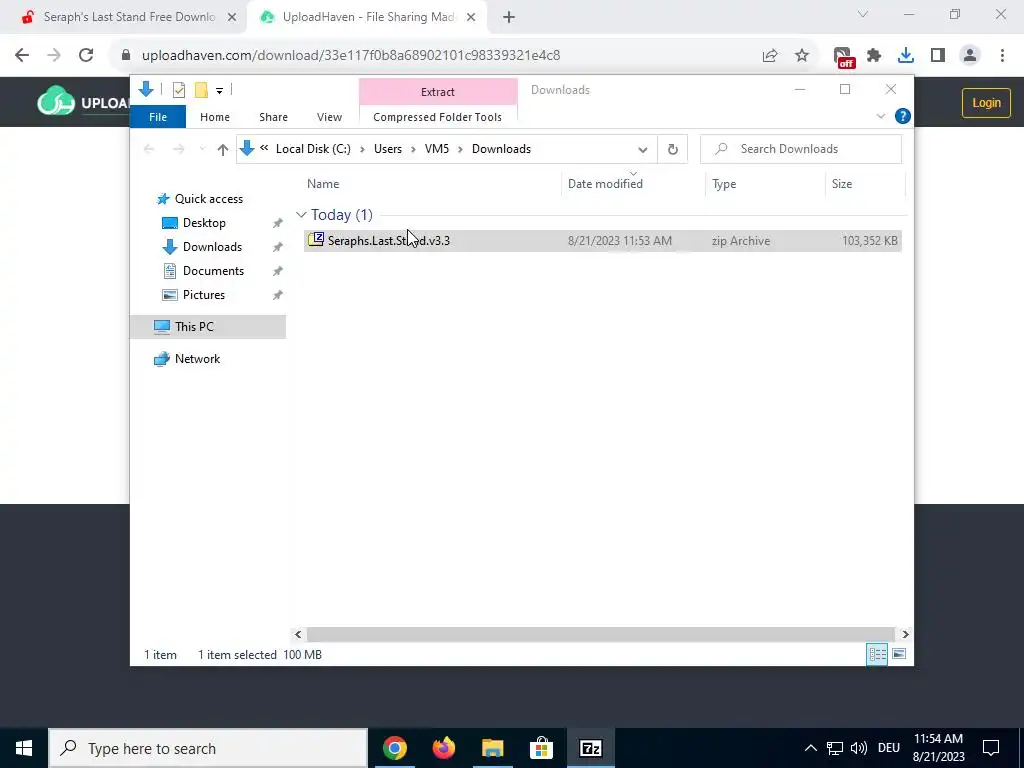This screenshot has height=768, width=1024.
Task: Open Windows Start menu
Action: pos(24,748)
